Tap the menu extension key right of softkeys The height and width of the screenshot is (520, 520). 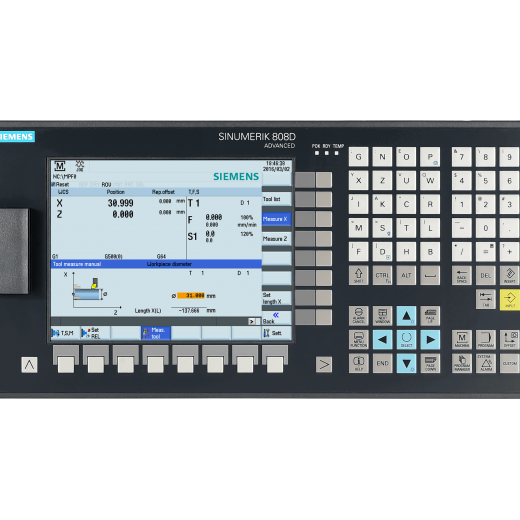324,365
